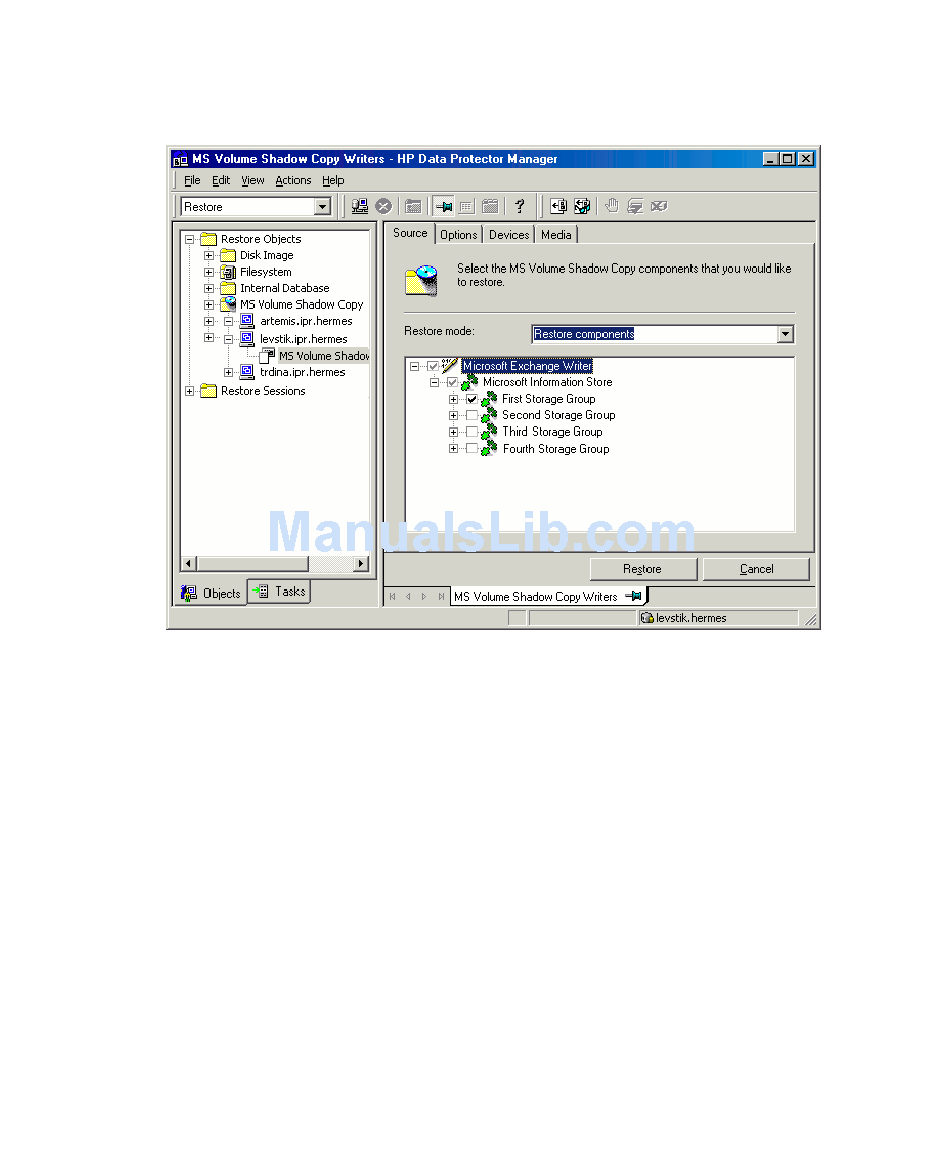Click the hand icon in the toolbar

(x=612, y=206)
